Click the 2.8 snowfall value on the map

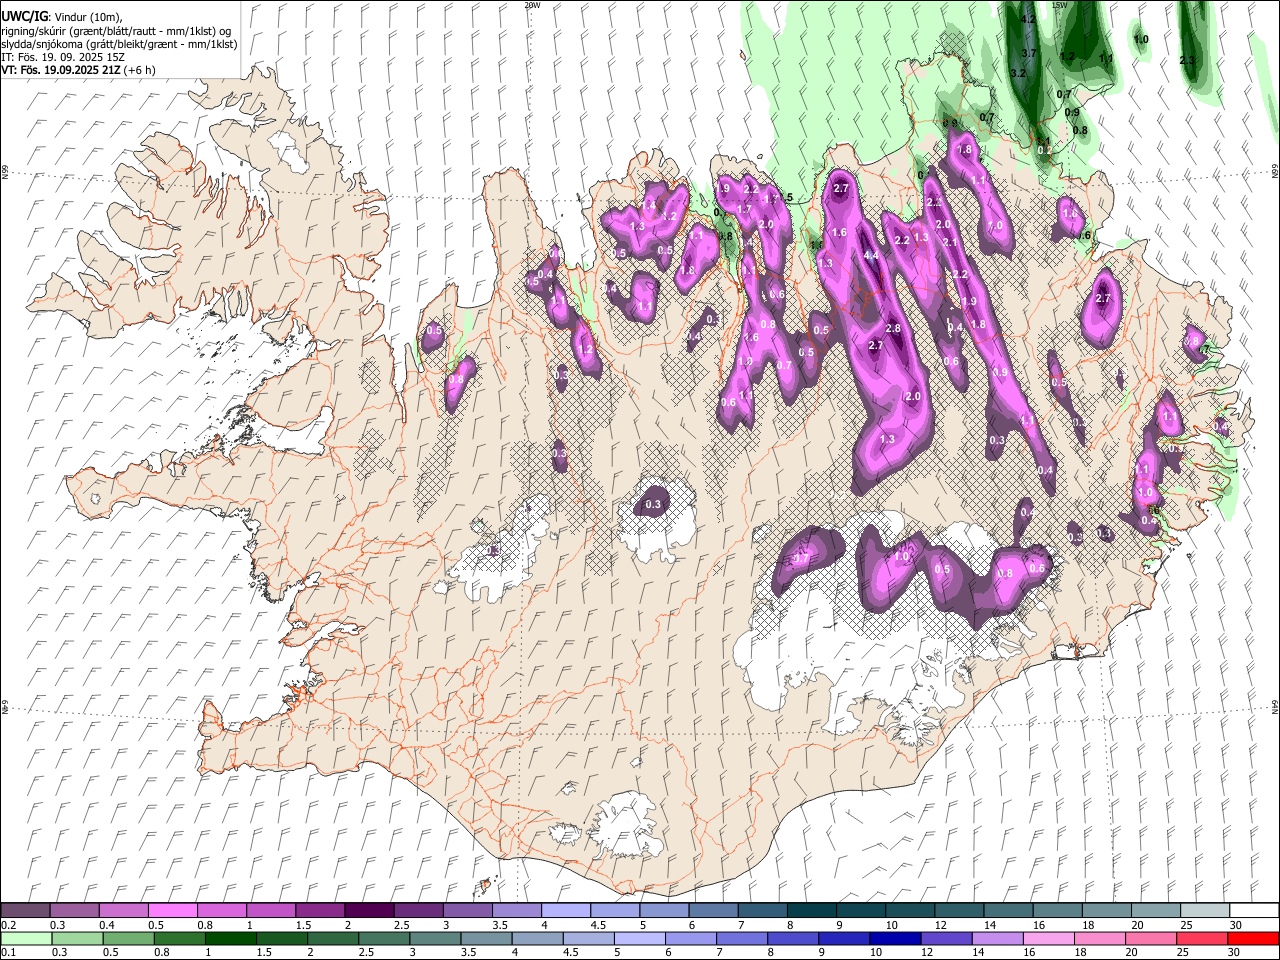[x=893, y=328]
